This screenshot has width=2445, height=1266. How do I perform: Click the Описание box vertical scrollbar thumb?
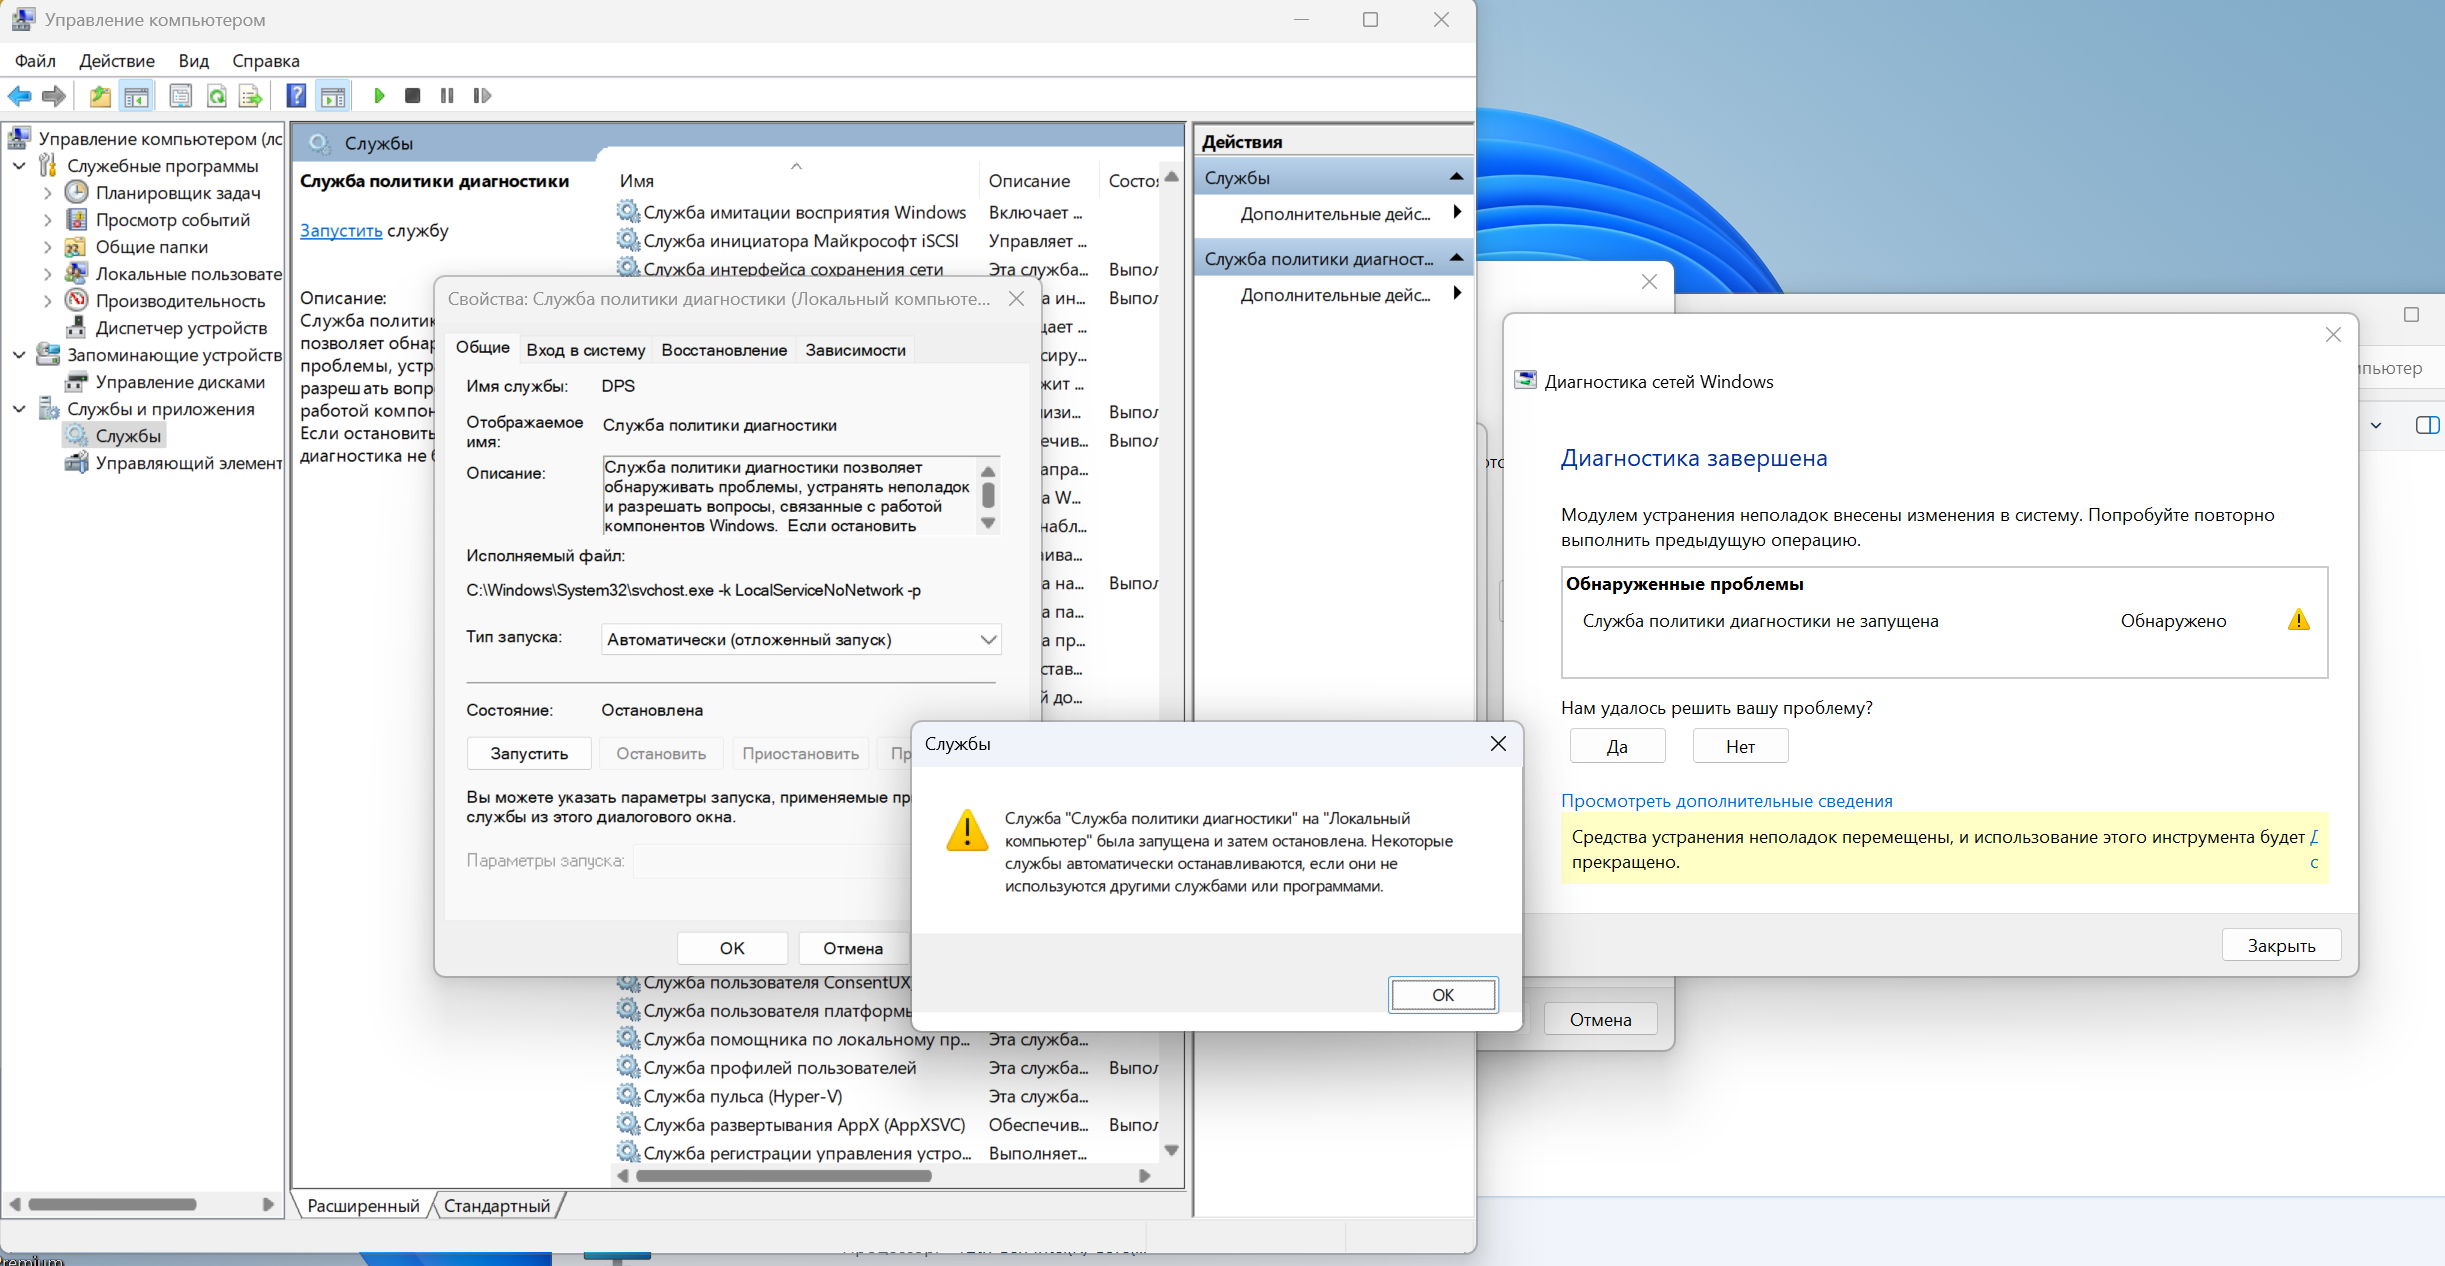tap(988, 494)
